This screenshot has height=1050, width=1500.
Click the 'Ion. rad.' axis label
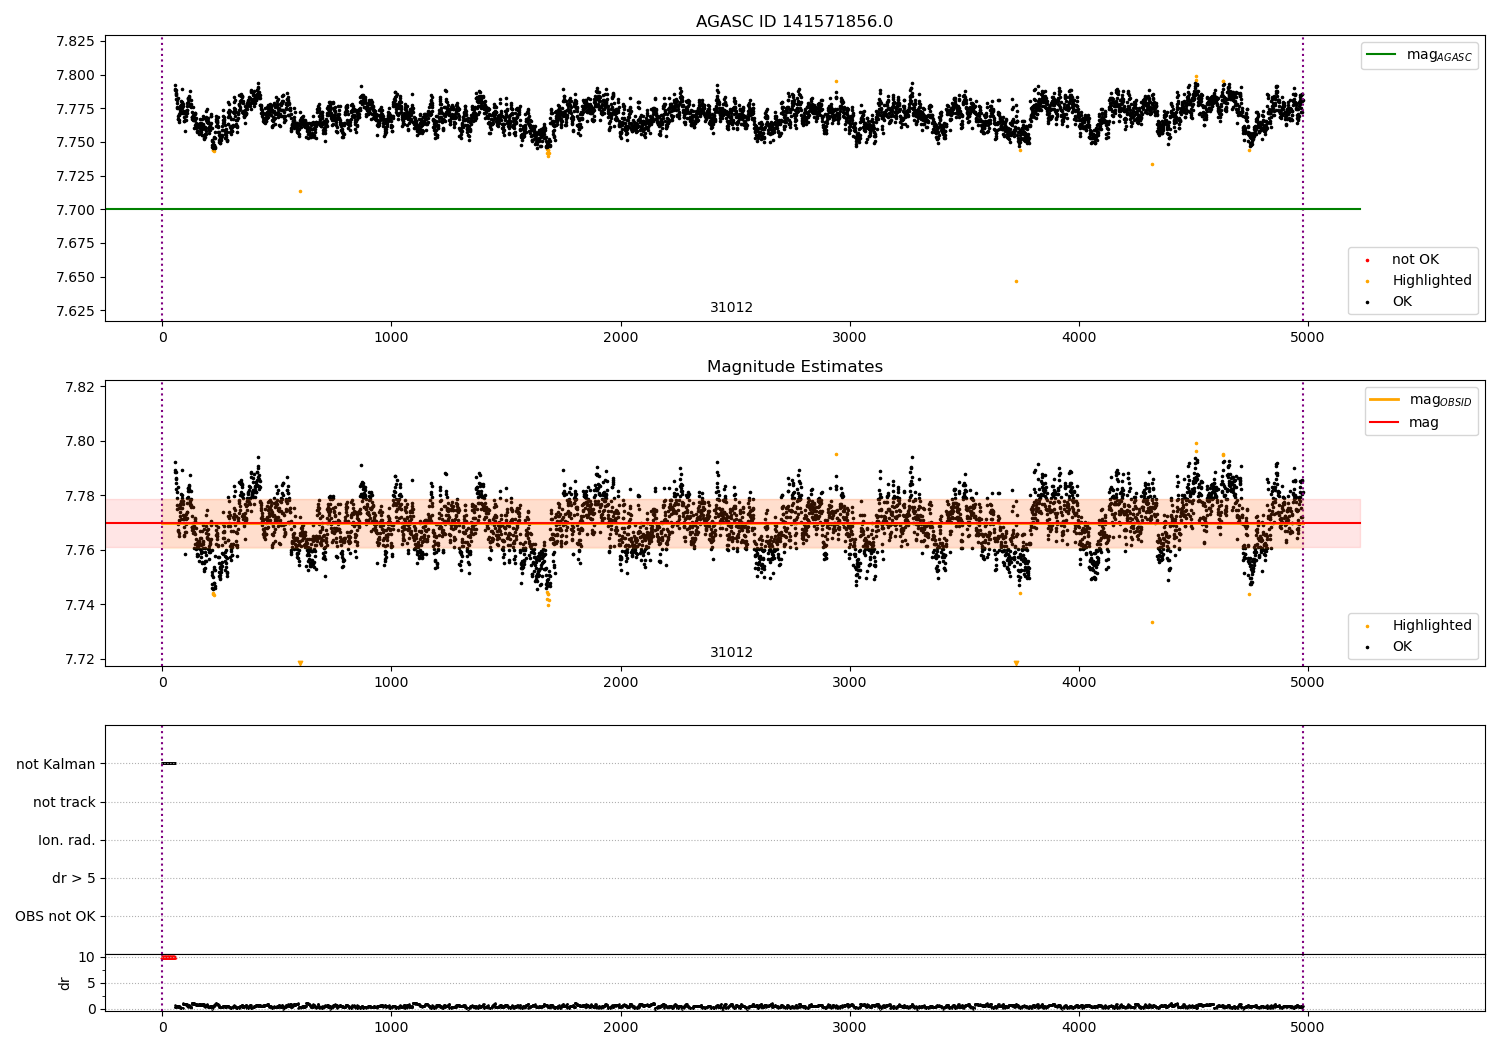coord(67,840)
